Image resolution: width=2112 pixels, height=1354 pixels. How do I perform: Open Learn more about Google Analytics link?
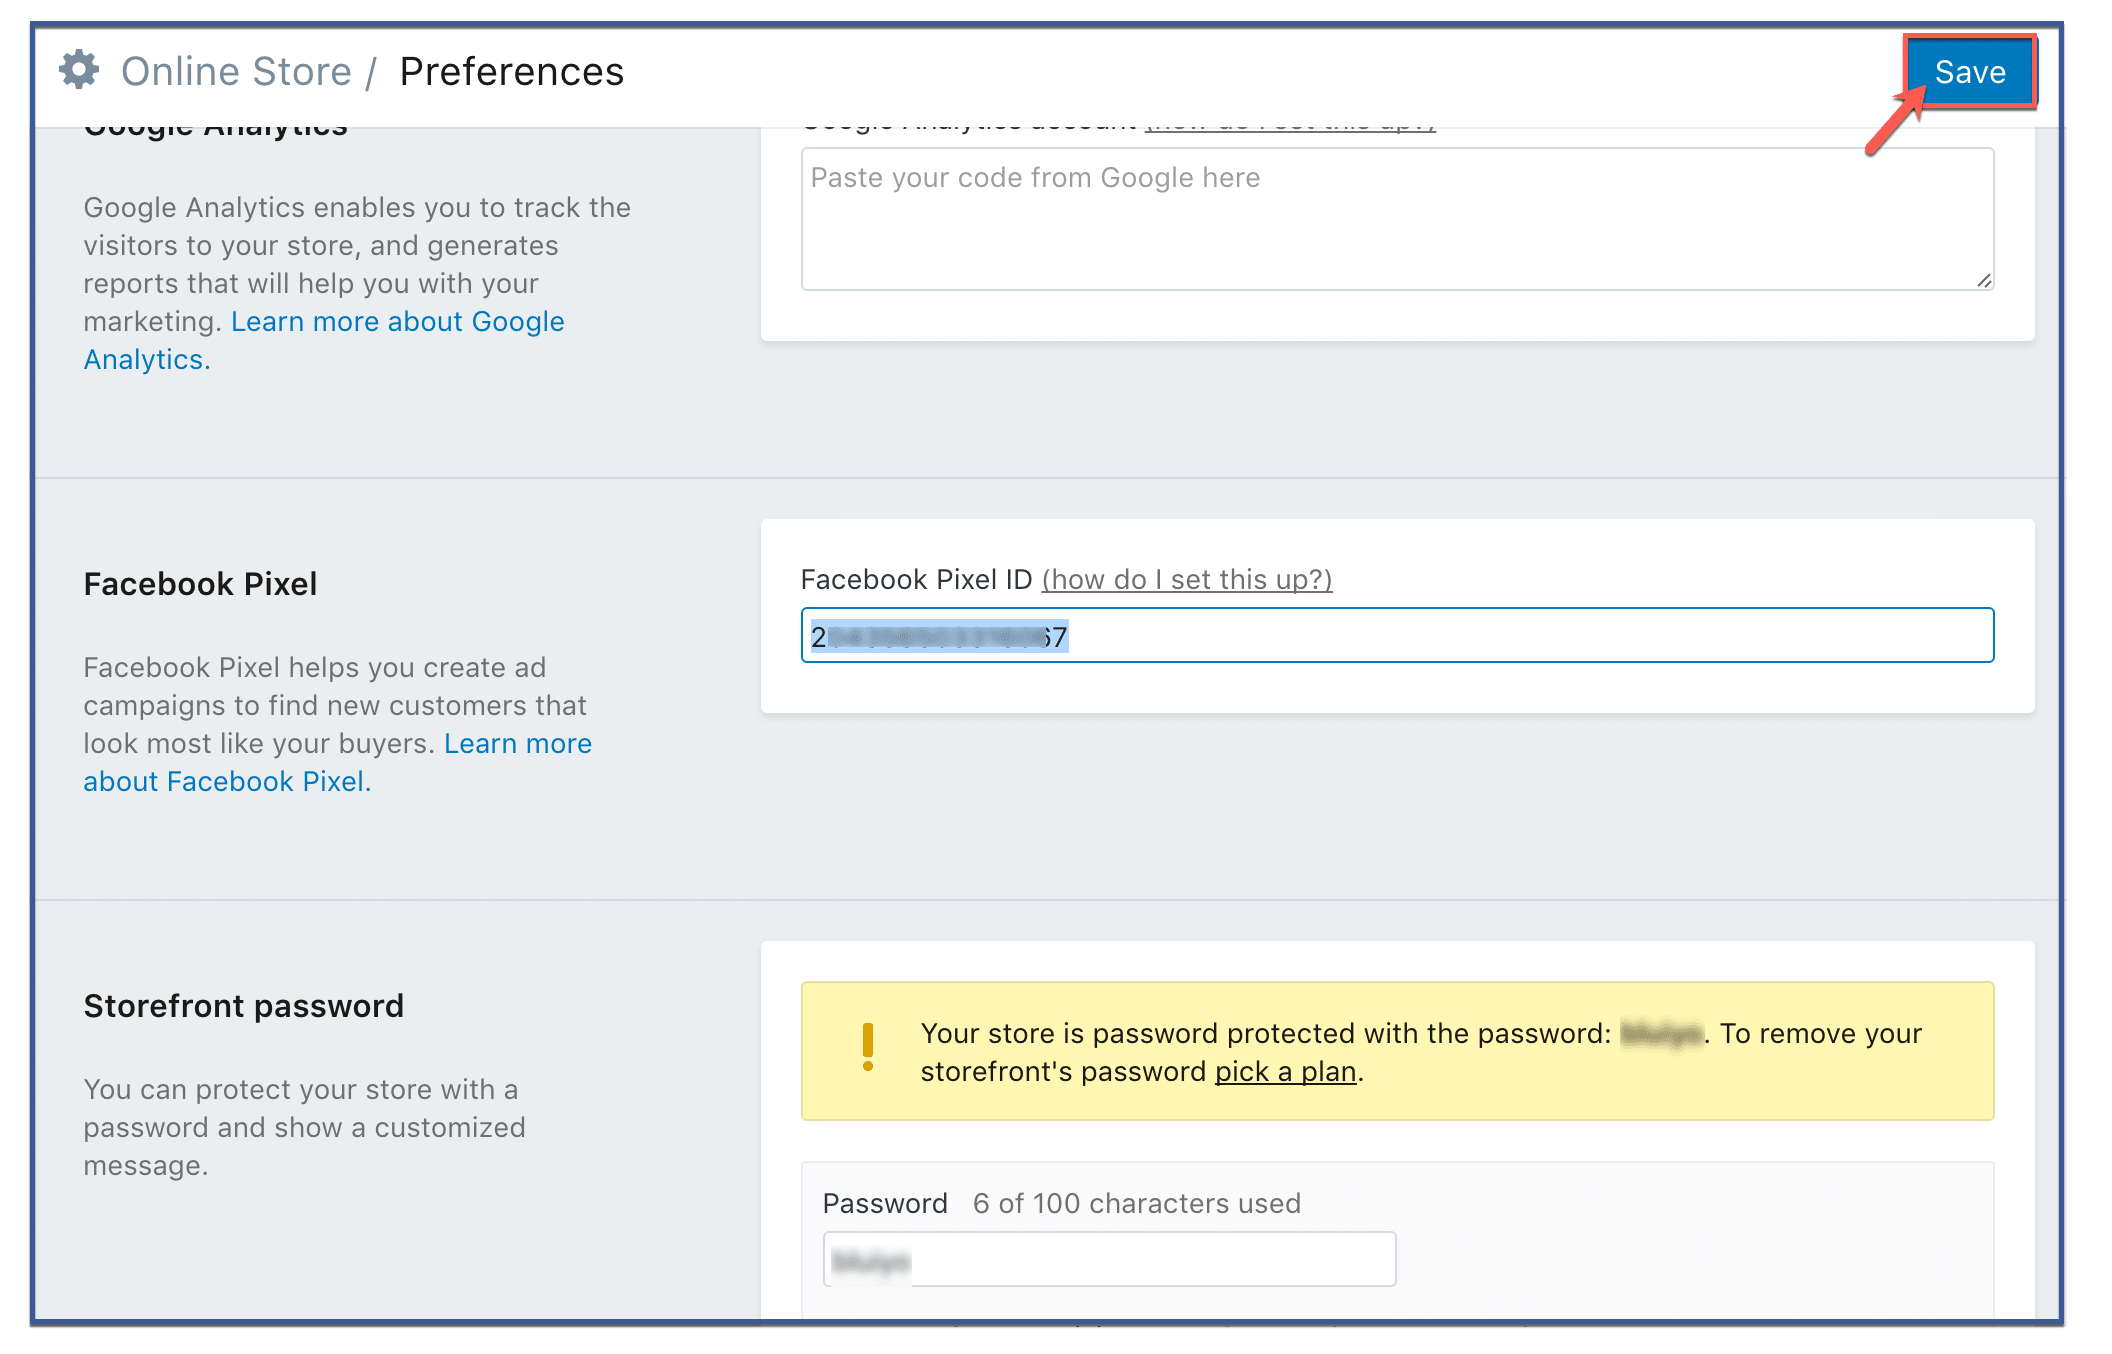click(324, 340)
